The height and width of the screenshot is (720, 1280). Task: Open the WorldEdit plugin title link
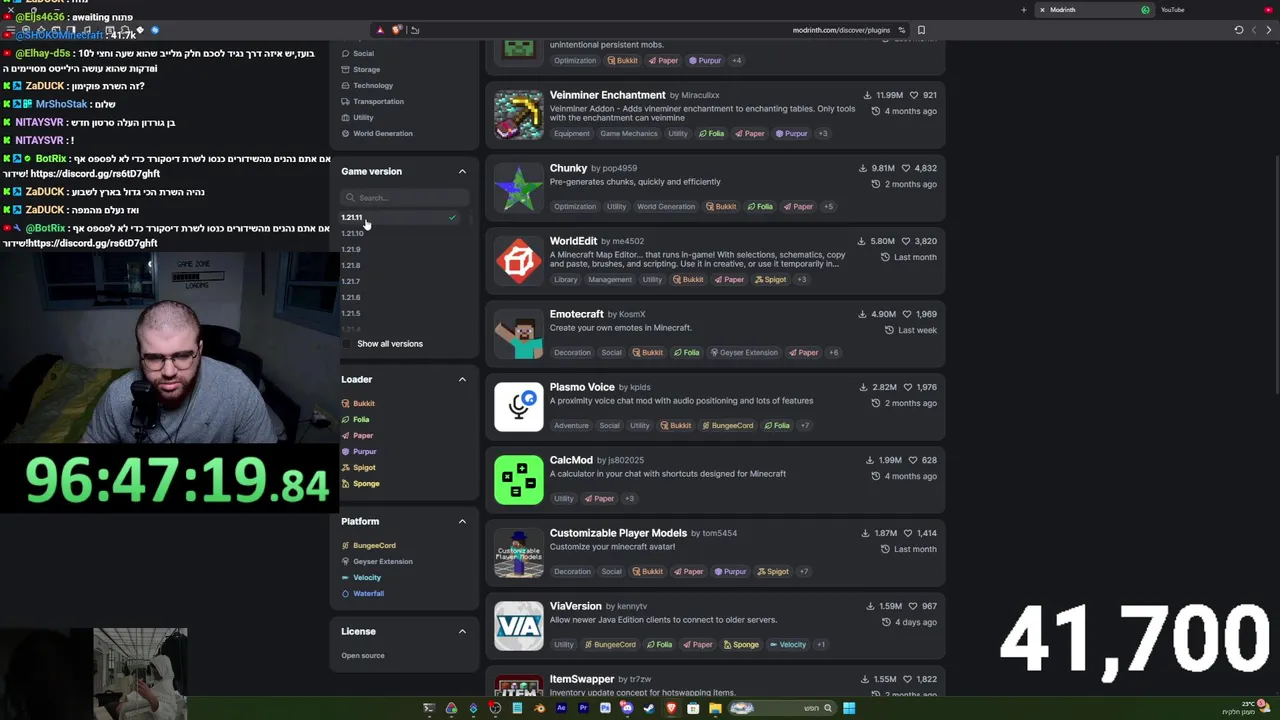573,241
